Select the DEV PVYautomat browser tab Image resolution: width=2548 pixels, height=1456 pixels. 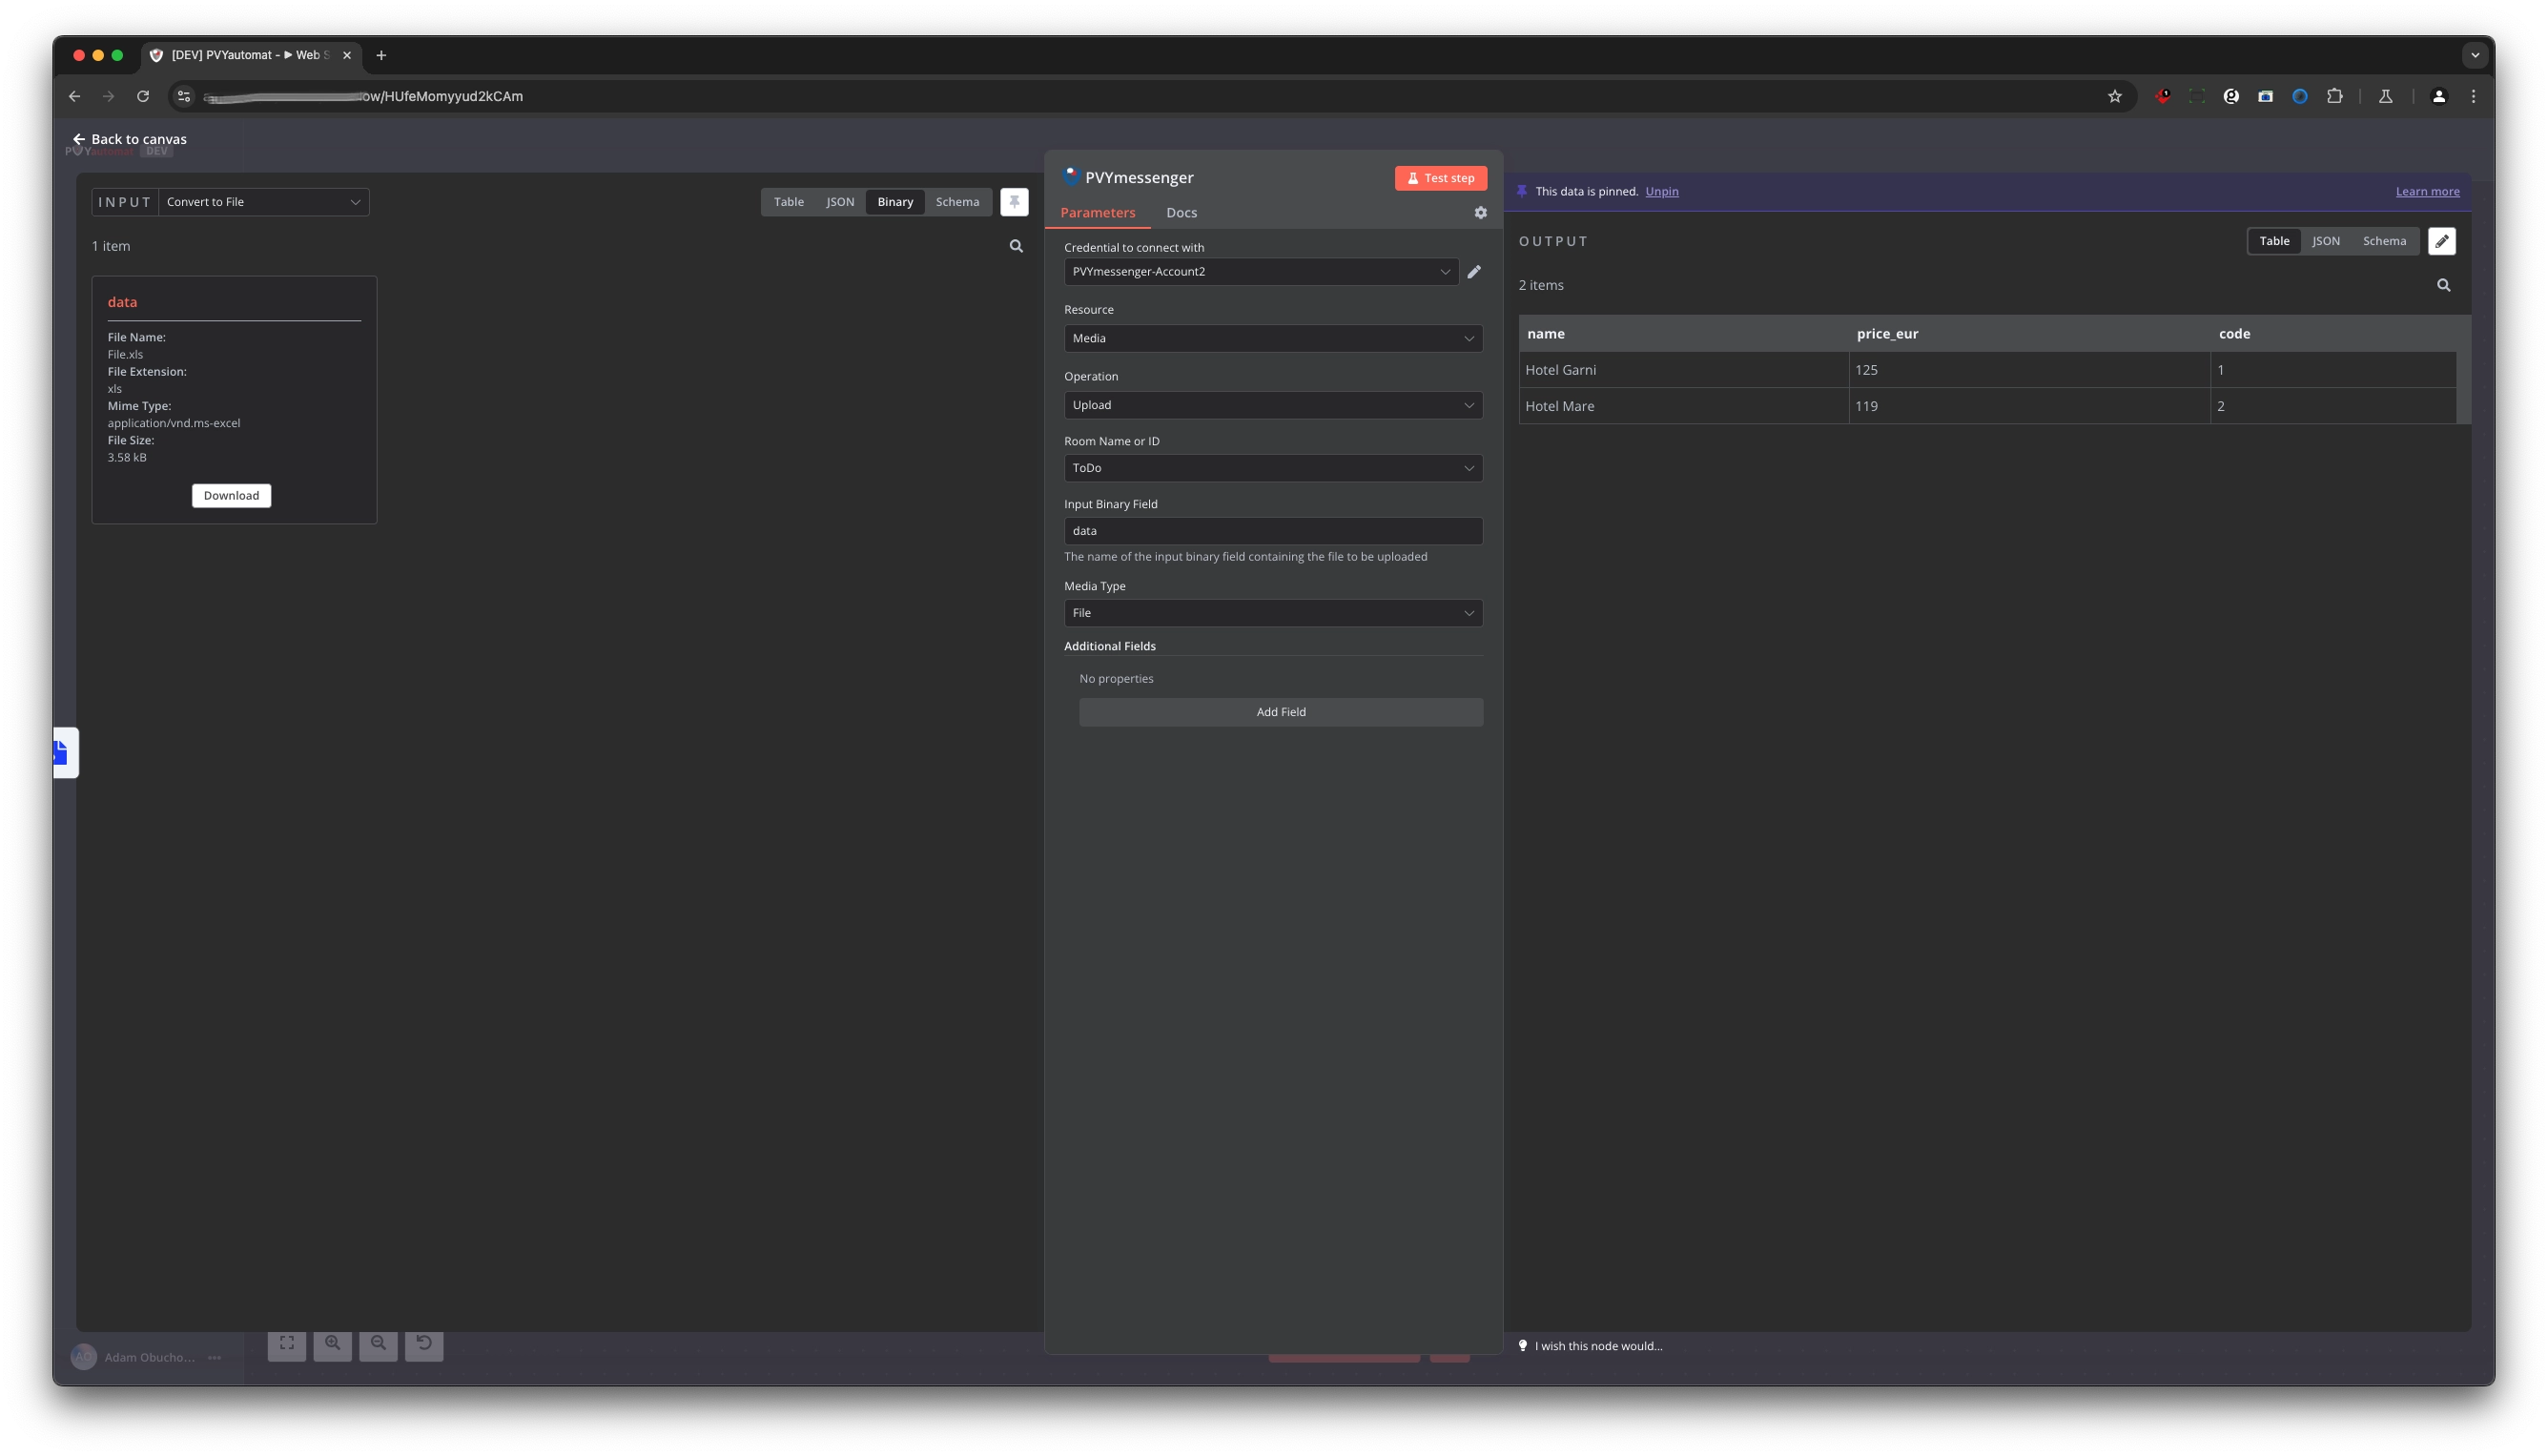click(250, 55)
